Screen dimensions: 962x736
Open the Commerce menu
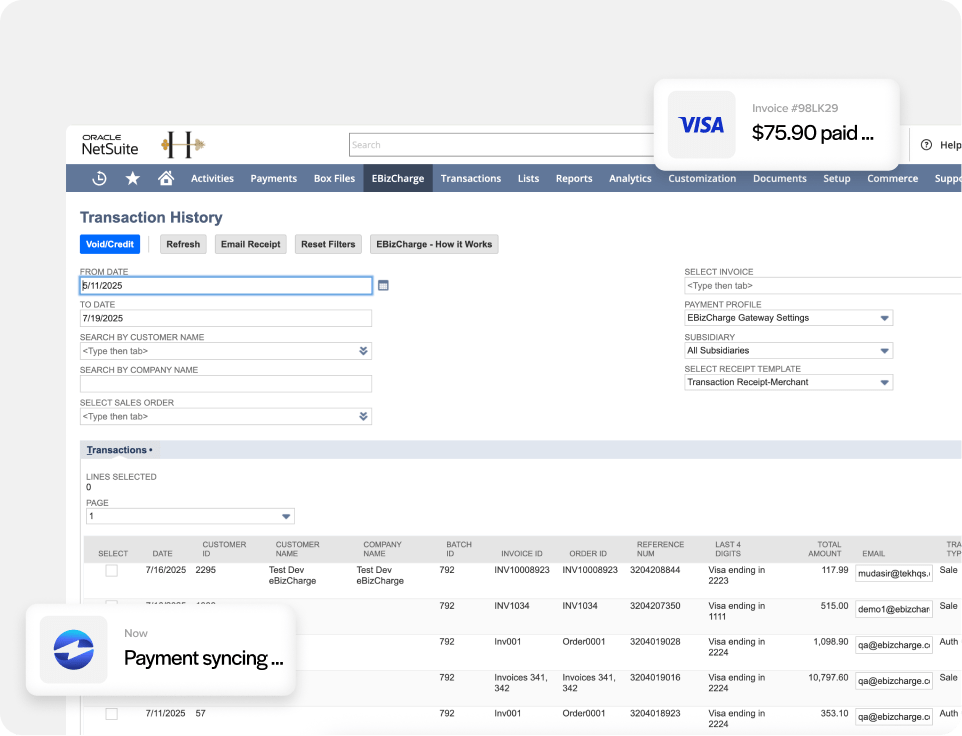click(x=893, y=178)
